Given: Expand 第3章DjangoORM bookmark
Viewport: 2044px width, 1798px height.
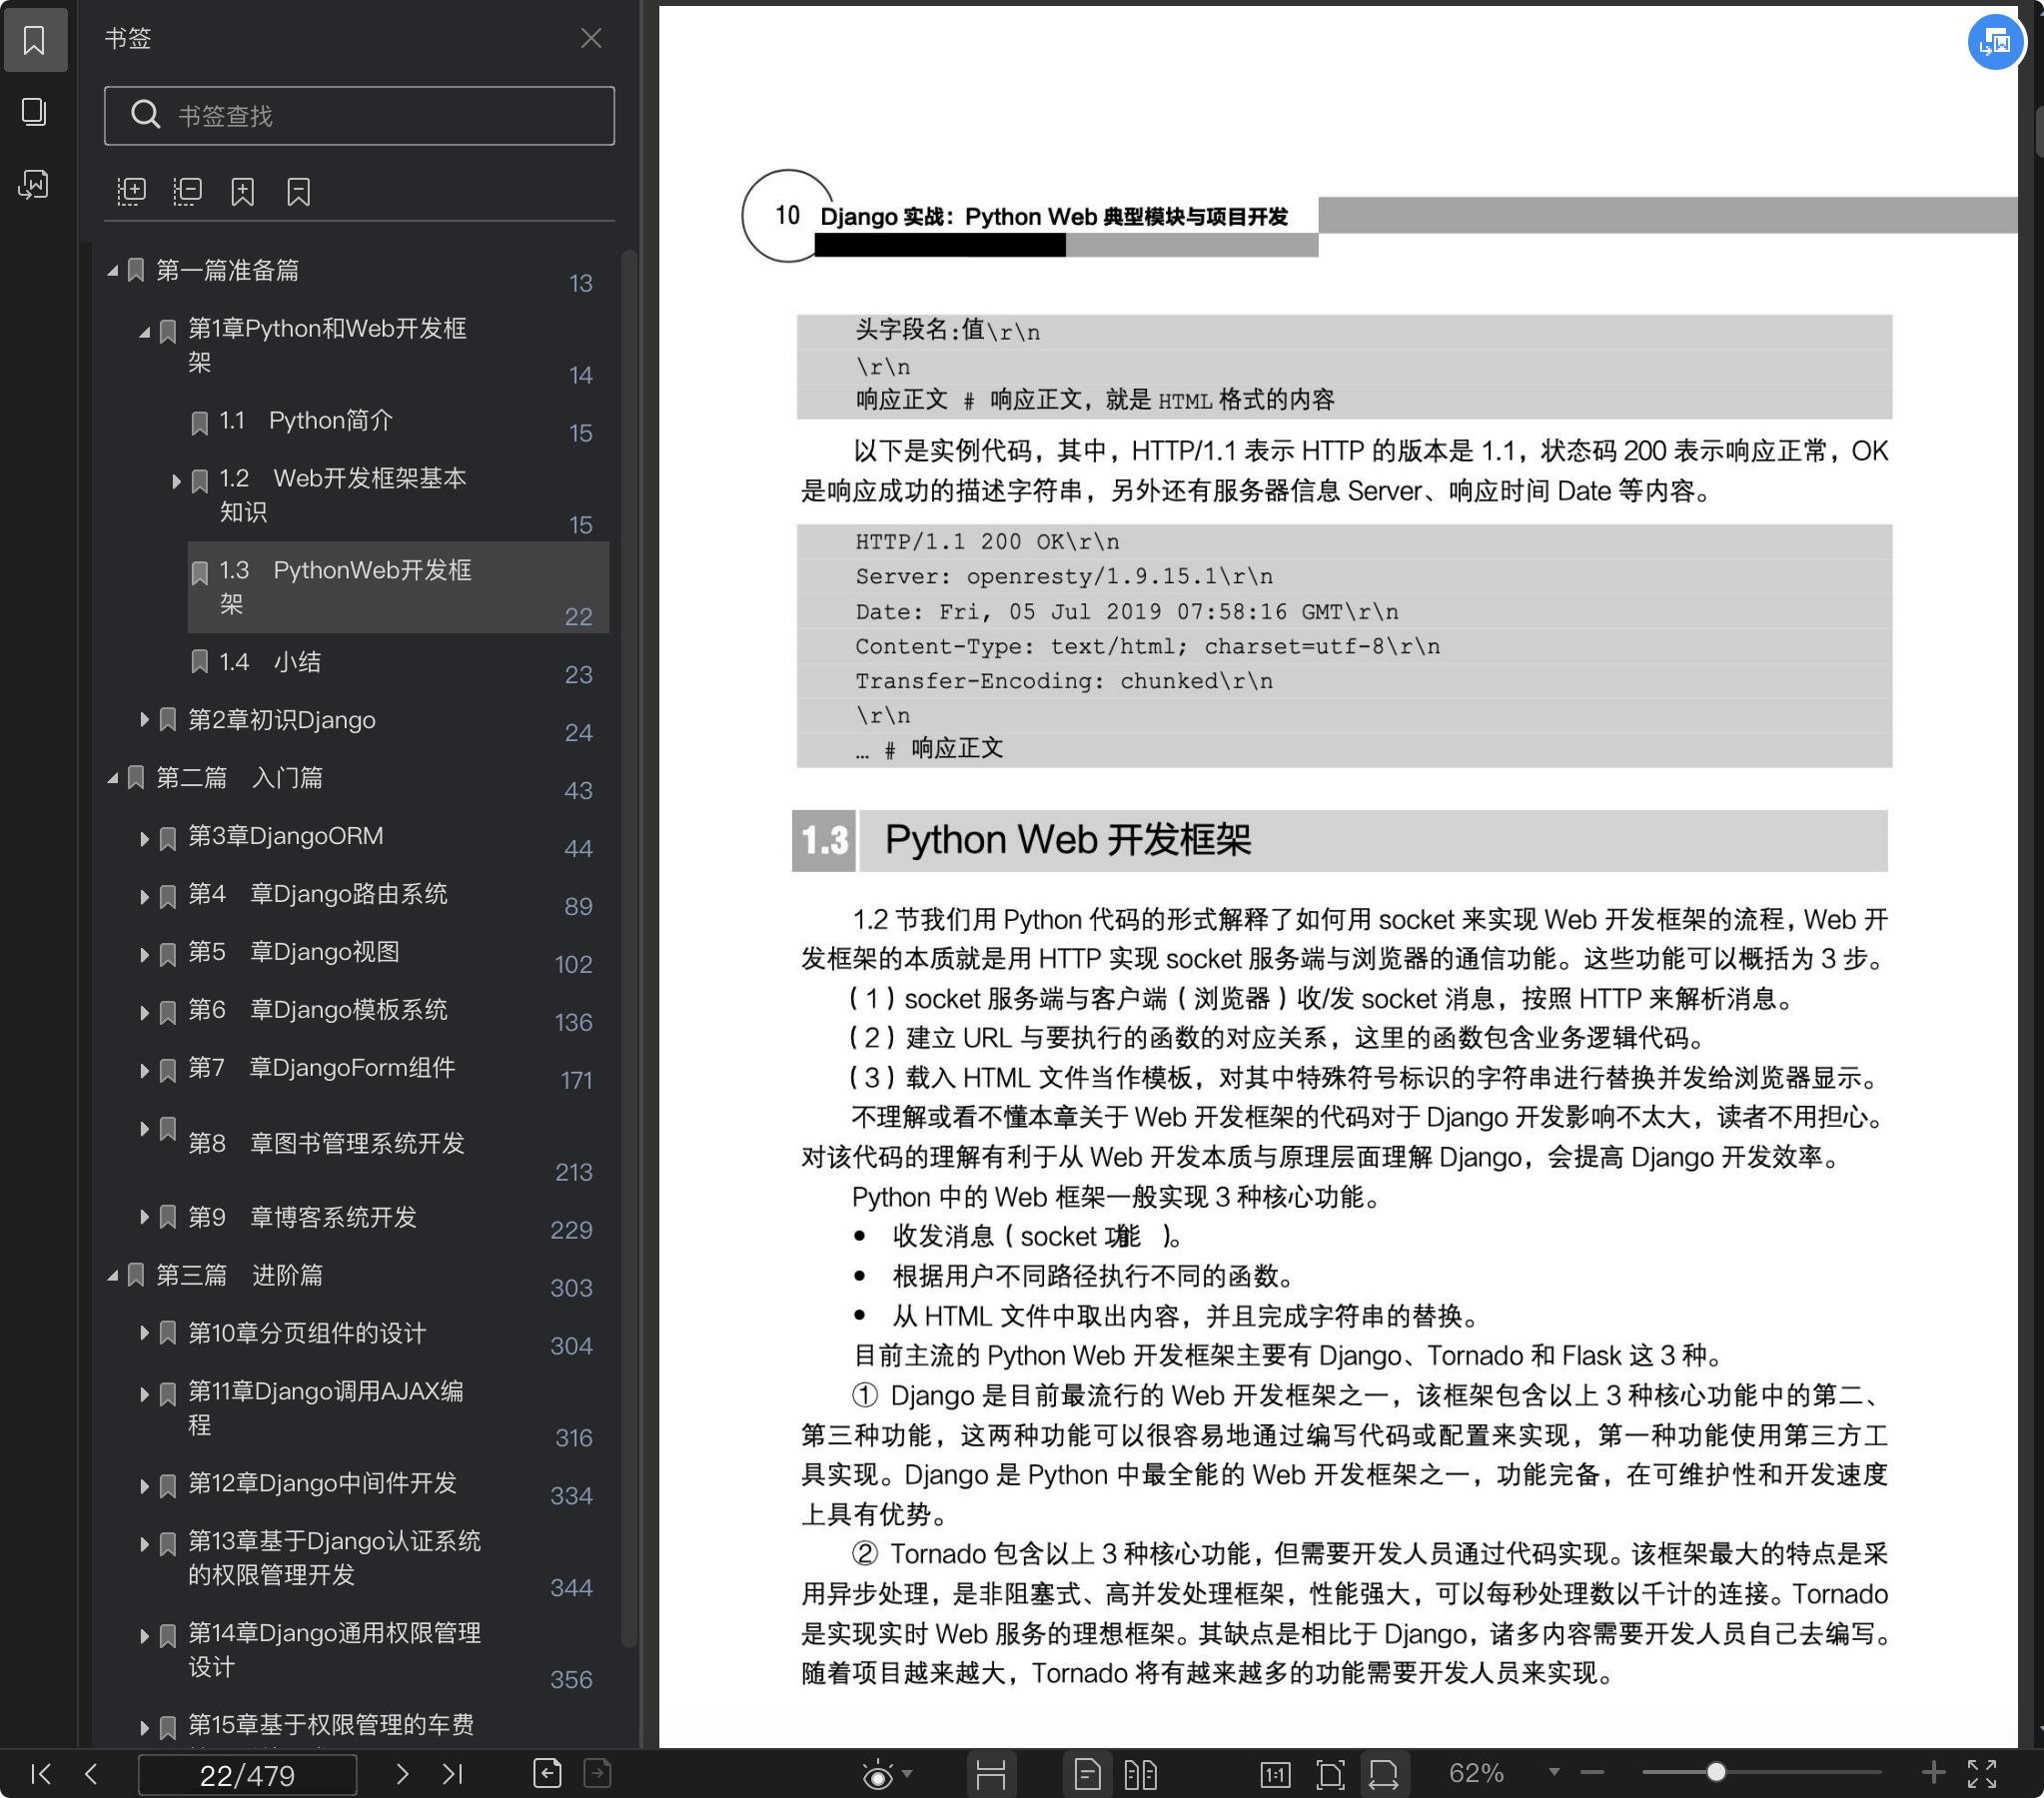Looking at the screenshot, I should click(145, 838).
